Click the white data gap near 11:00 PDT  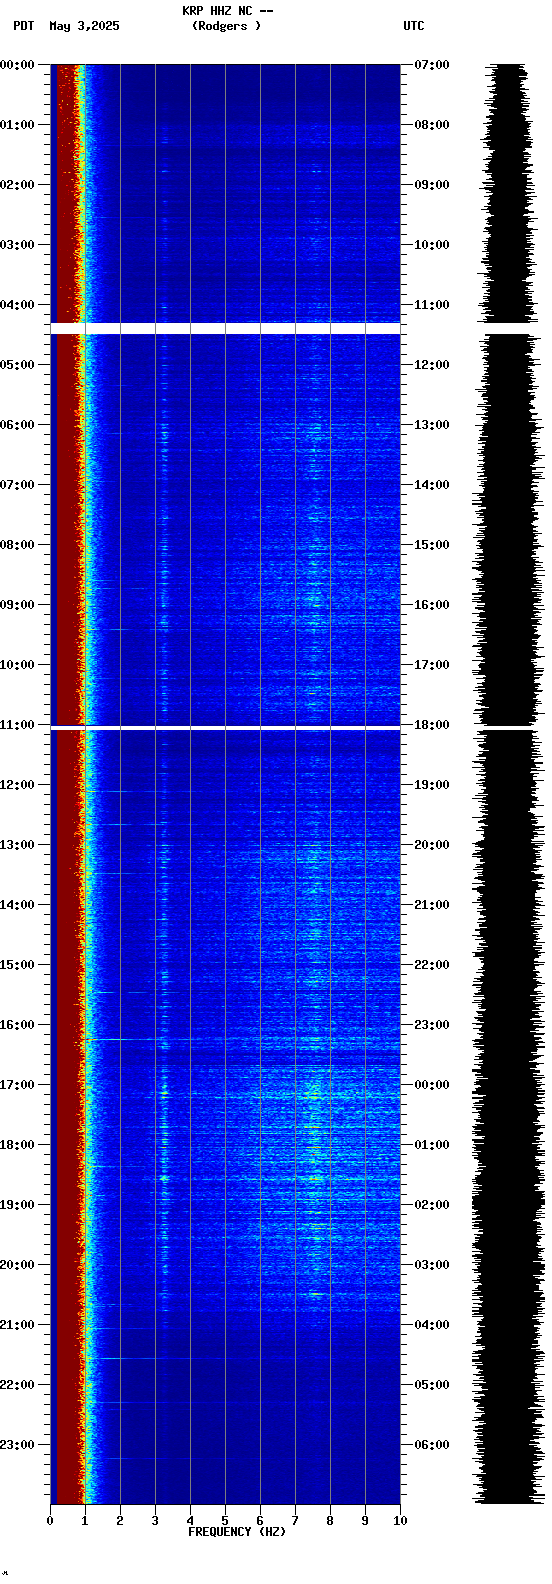(x=225, y=728)
